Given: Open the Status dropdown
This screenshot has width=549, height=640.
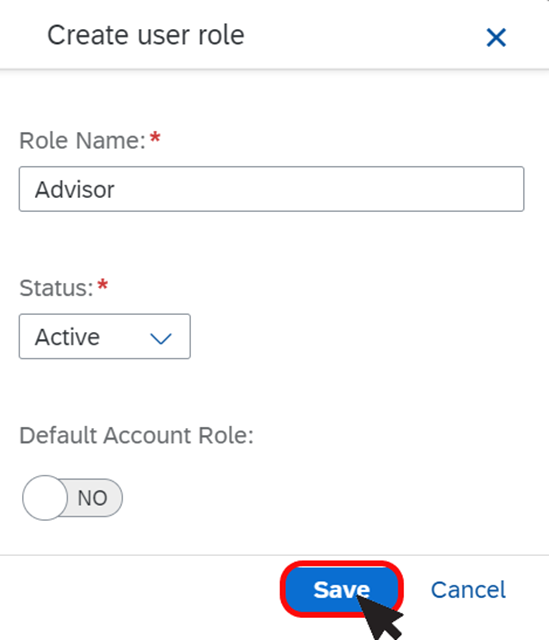Looking at the screenshot, I should [x=104, y=336].
